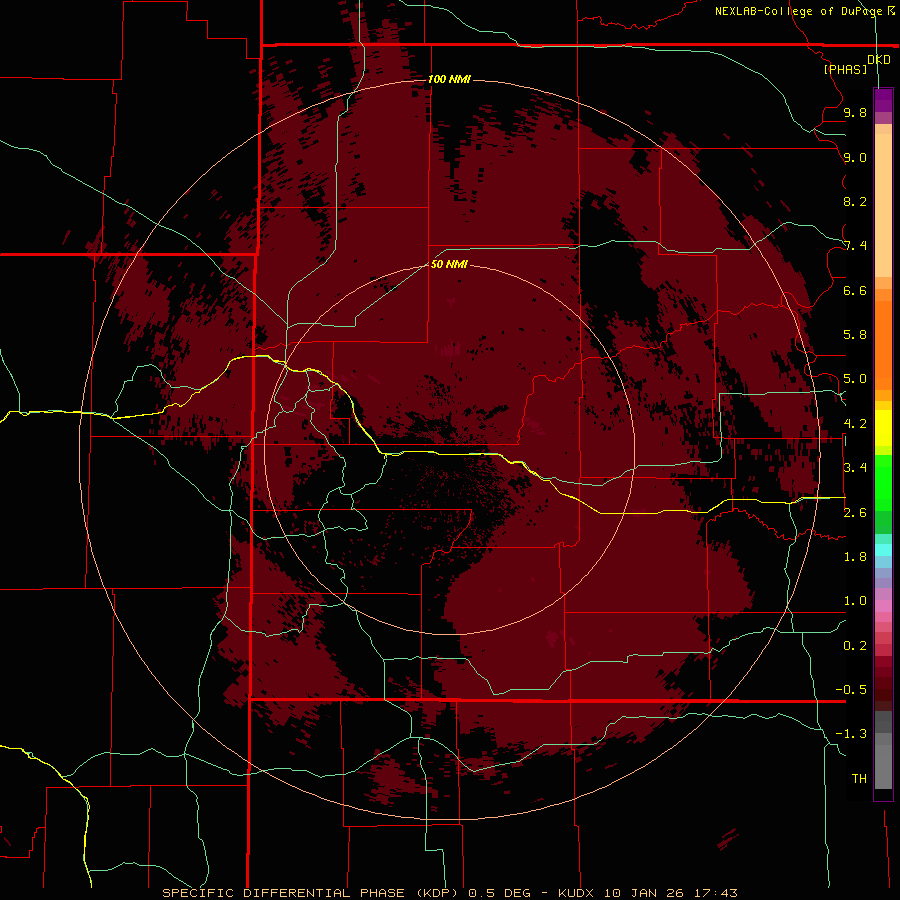Click the SPECIFIC DIFFERENTIAL PHASE (KDP) caption
Viewport: 900px width, 900px height.
310,893
